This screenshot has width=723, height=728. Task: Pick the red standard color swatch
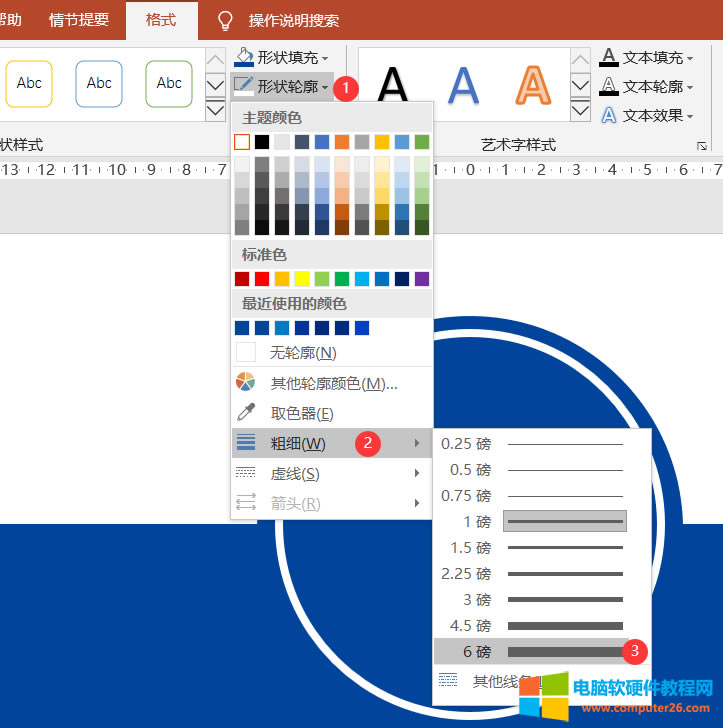pos(262,278)
